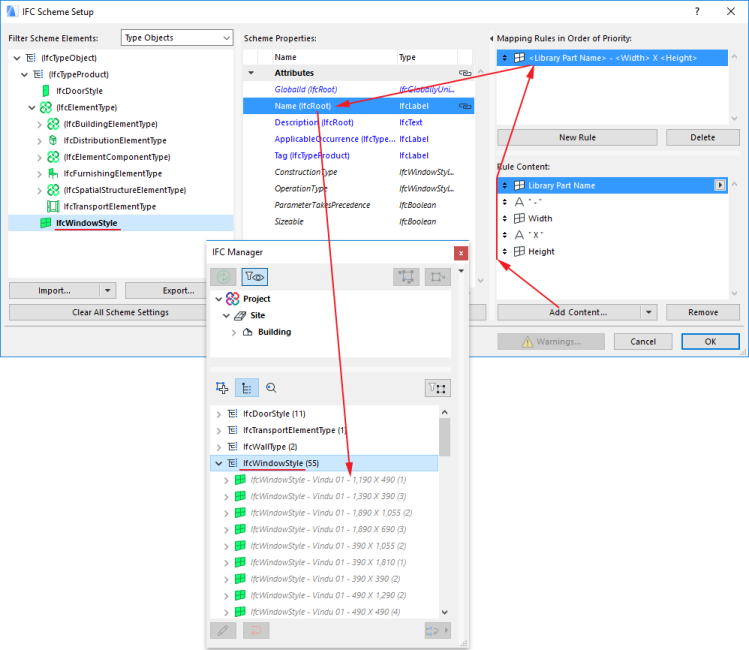Open the Library Part Name content flyout arrow
The width and height of the screenshot is (749, 650).
coord(719,185)
